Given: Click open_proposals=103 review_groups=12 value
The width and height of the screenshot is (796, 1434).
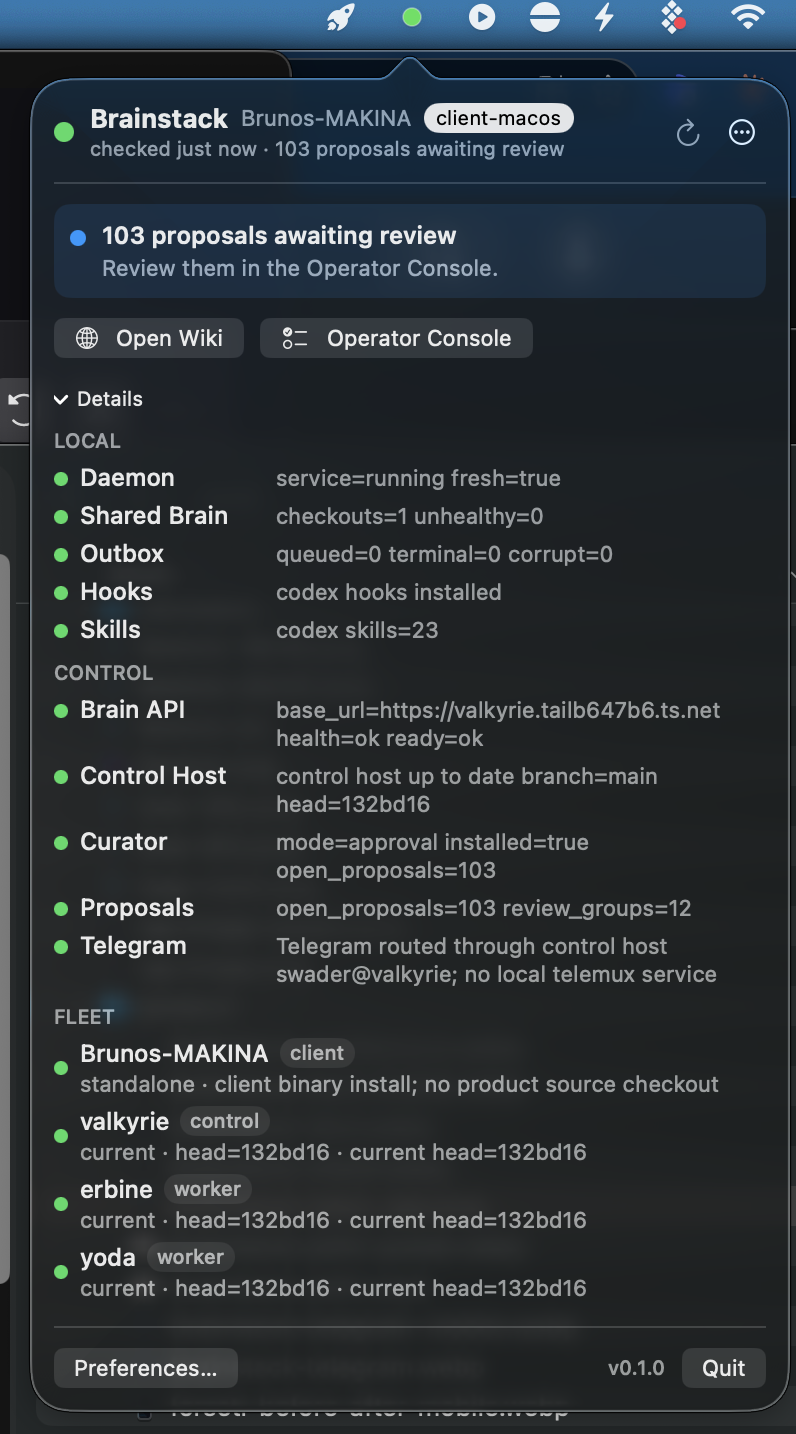Looking at the screenshot, I should tap(484, 908).
